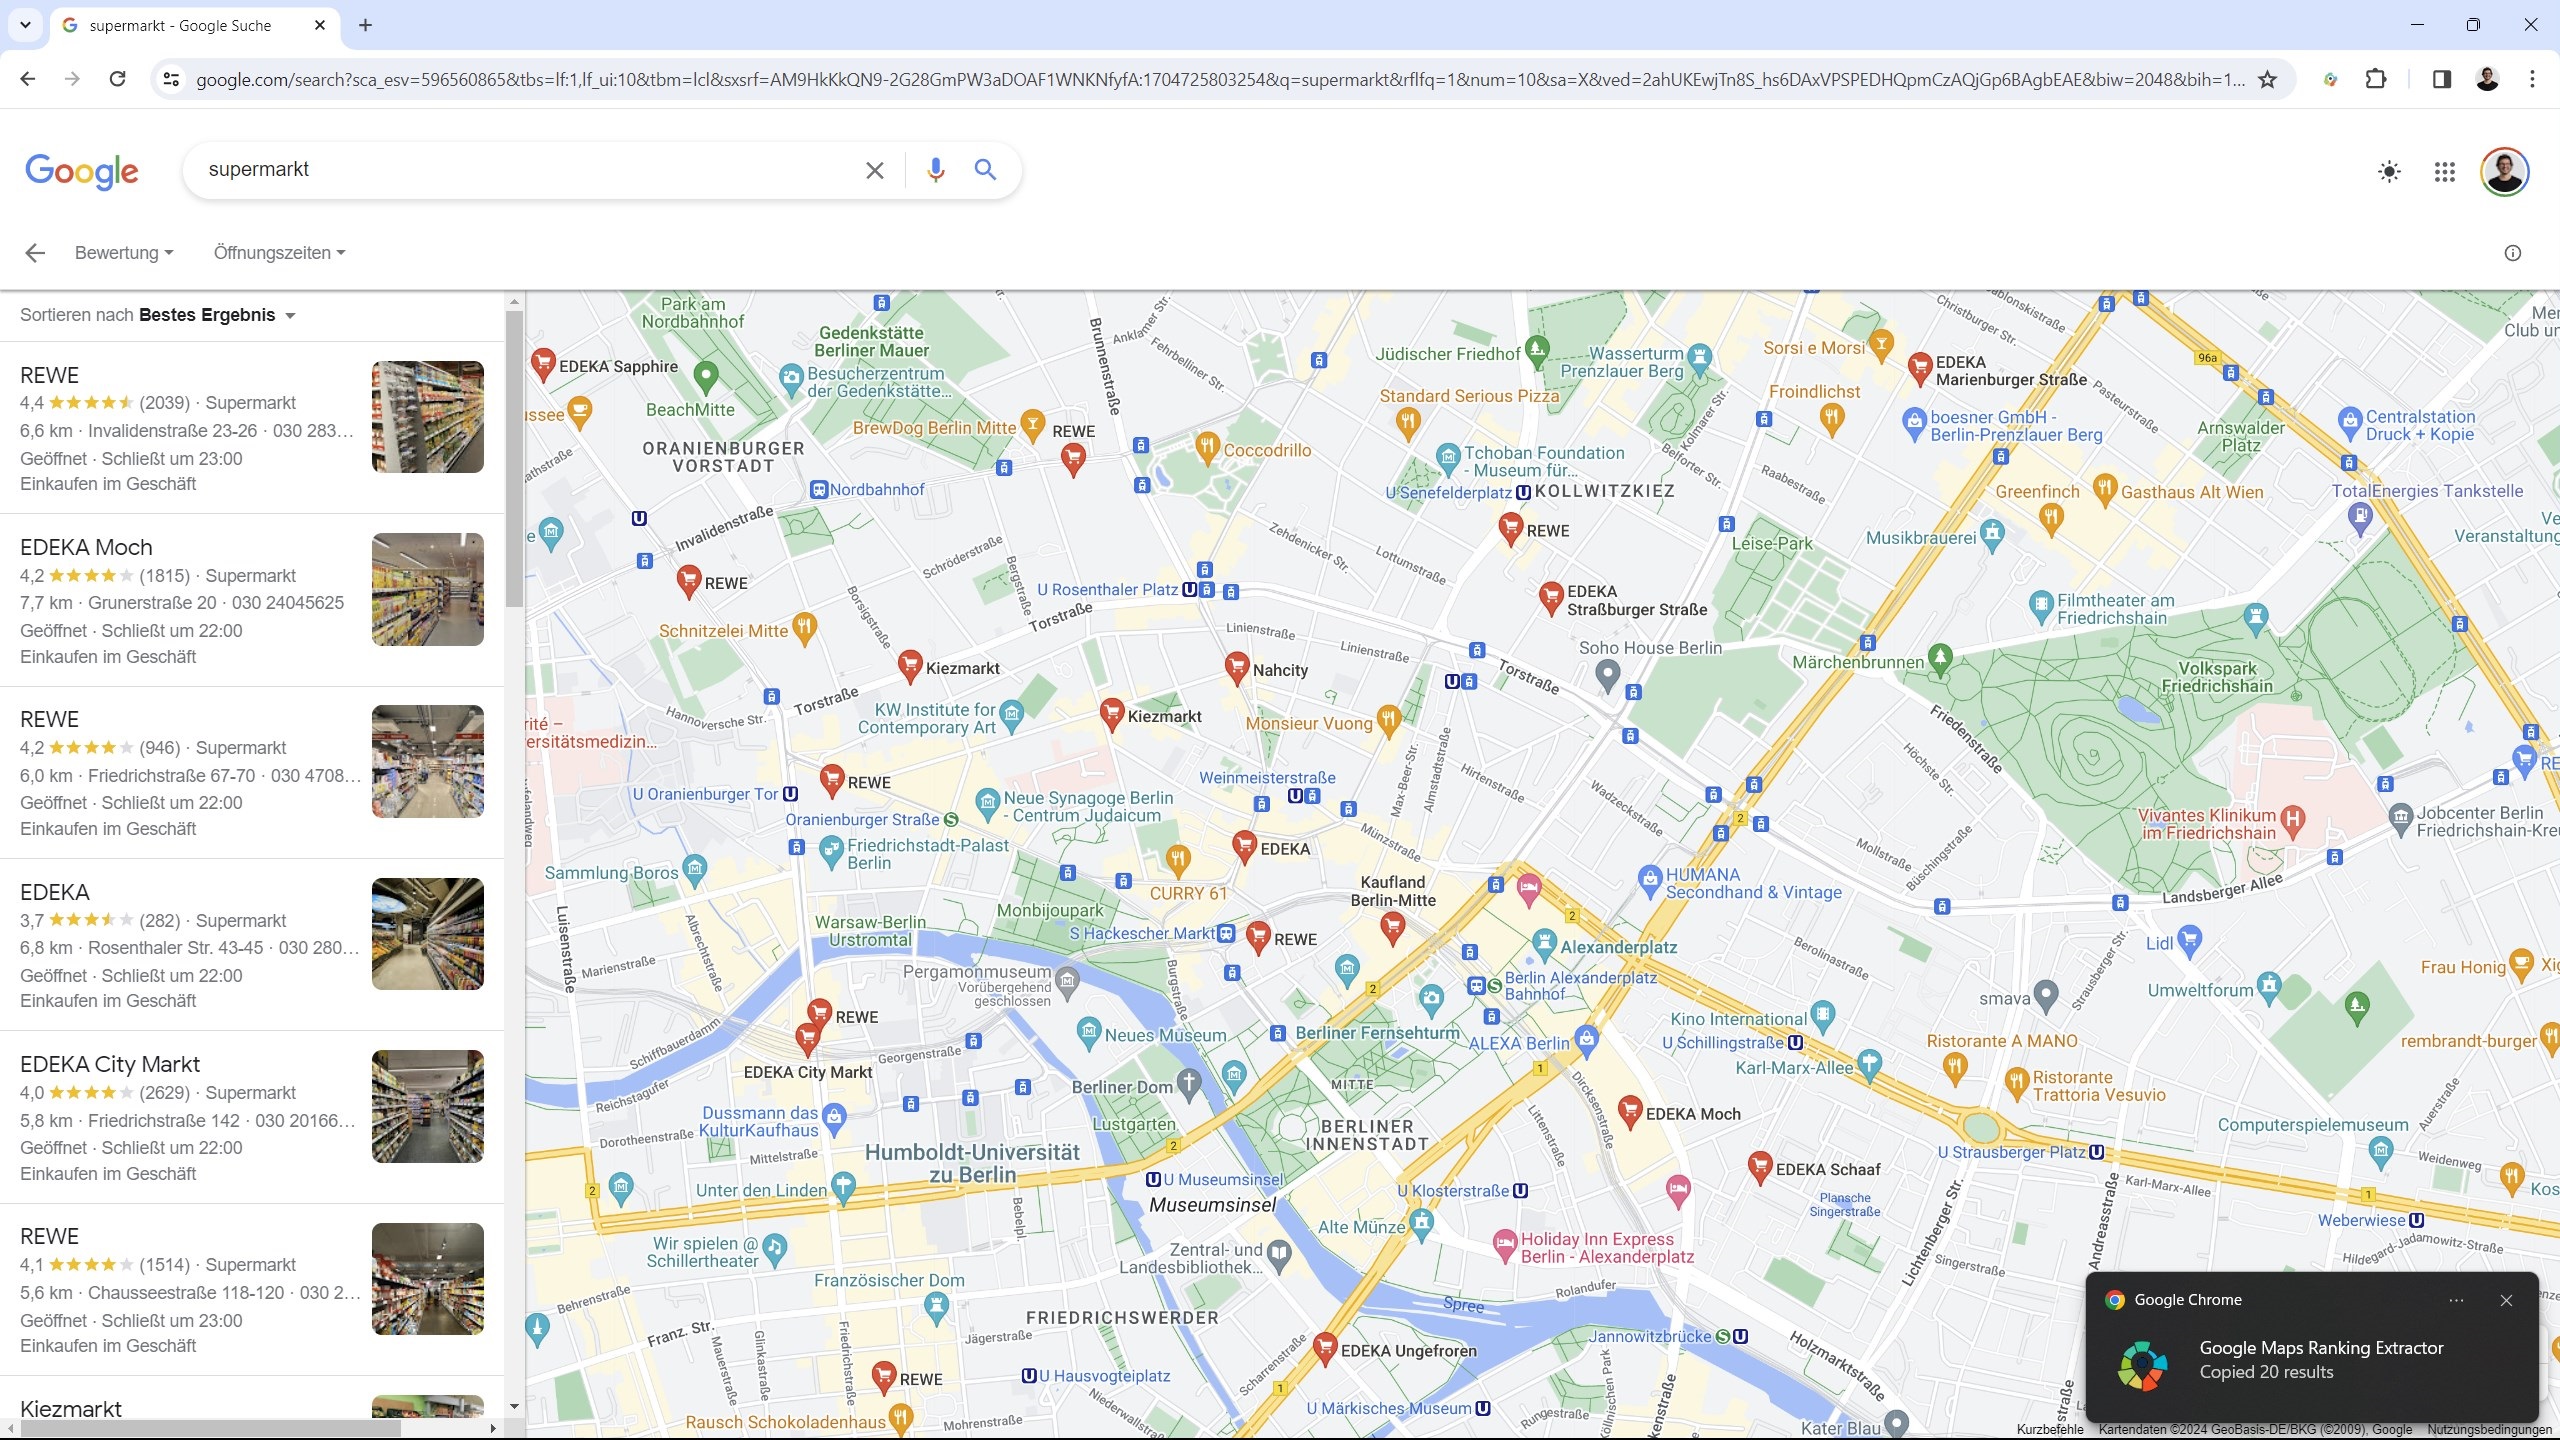Image resolution: width=2560 pixels, height=1440 pixels.
Task: Click the Google Voice Search microphone icon
Action: coord(934,171)
